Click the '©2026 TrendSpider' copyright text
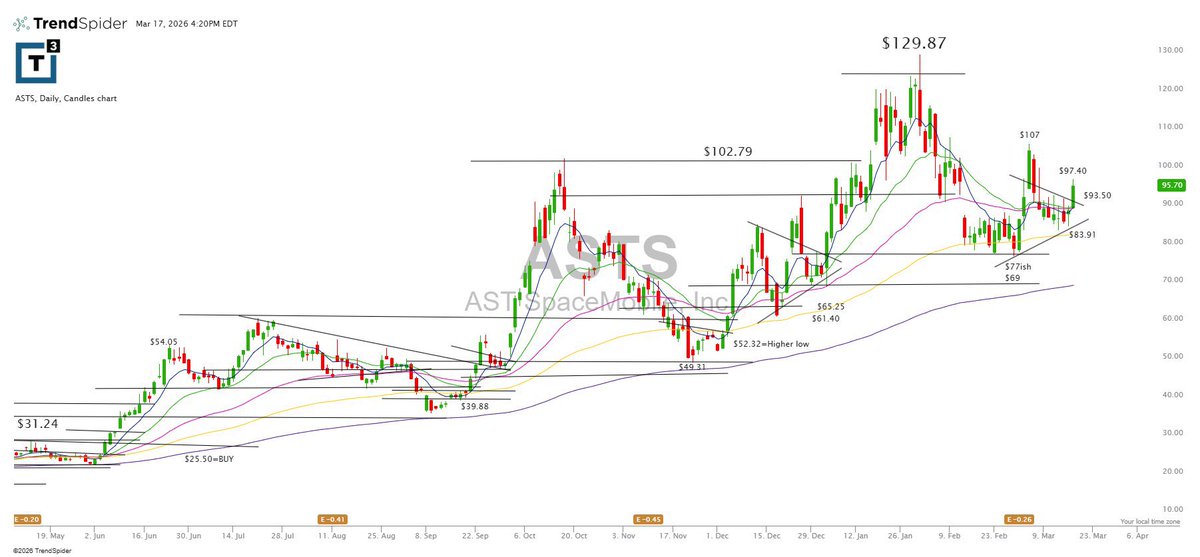1200x557 pixels. pyautogui.click(x=40, y=551)
